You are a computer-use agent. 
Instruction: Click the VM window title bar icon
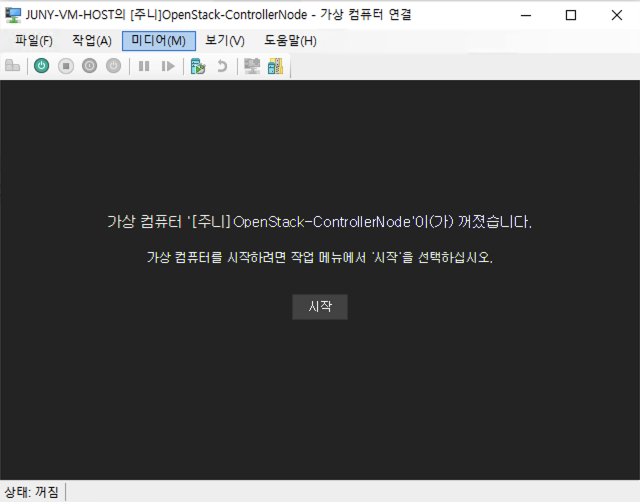coord(13,15)
